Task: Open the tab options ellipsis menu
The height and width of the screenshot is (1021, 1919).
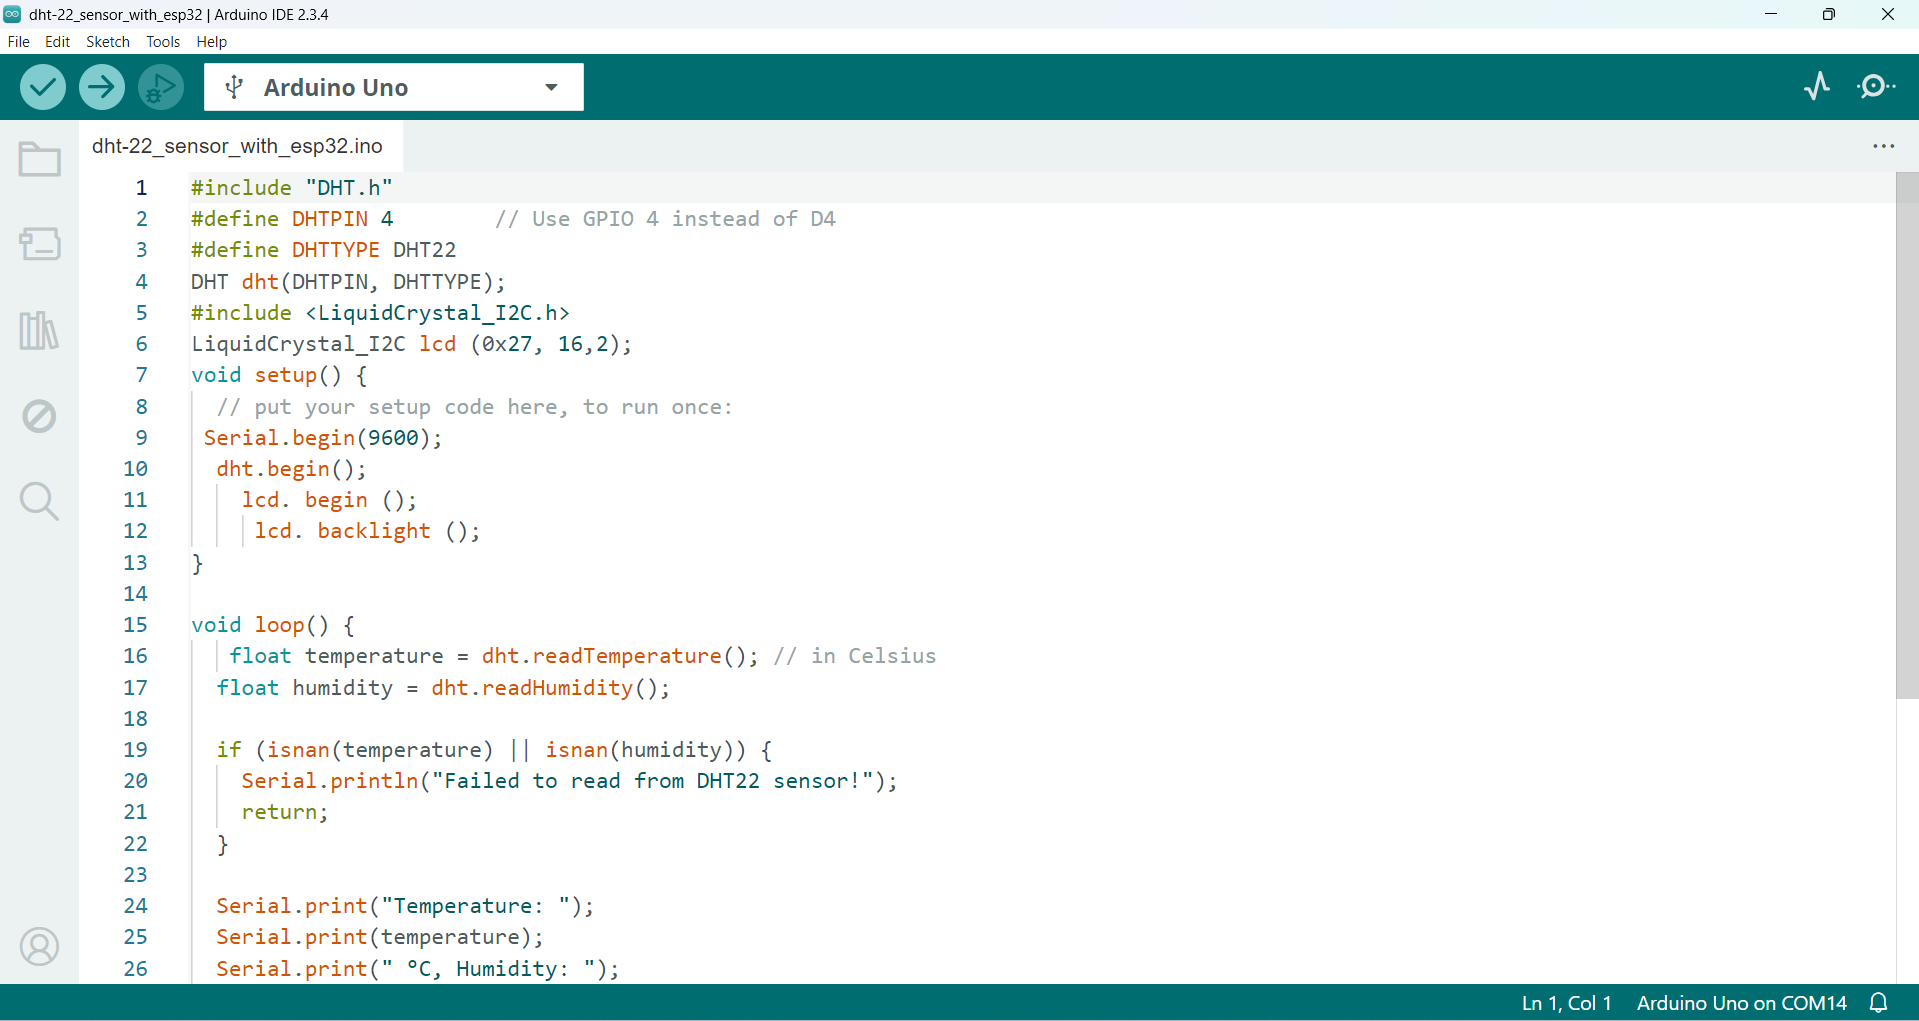Action: click(1884, 146)
